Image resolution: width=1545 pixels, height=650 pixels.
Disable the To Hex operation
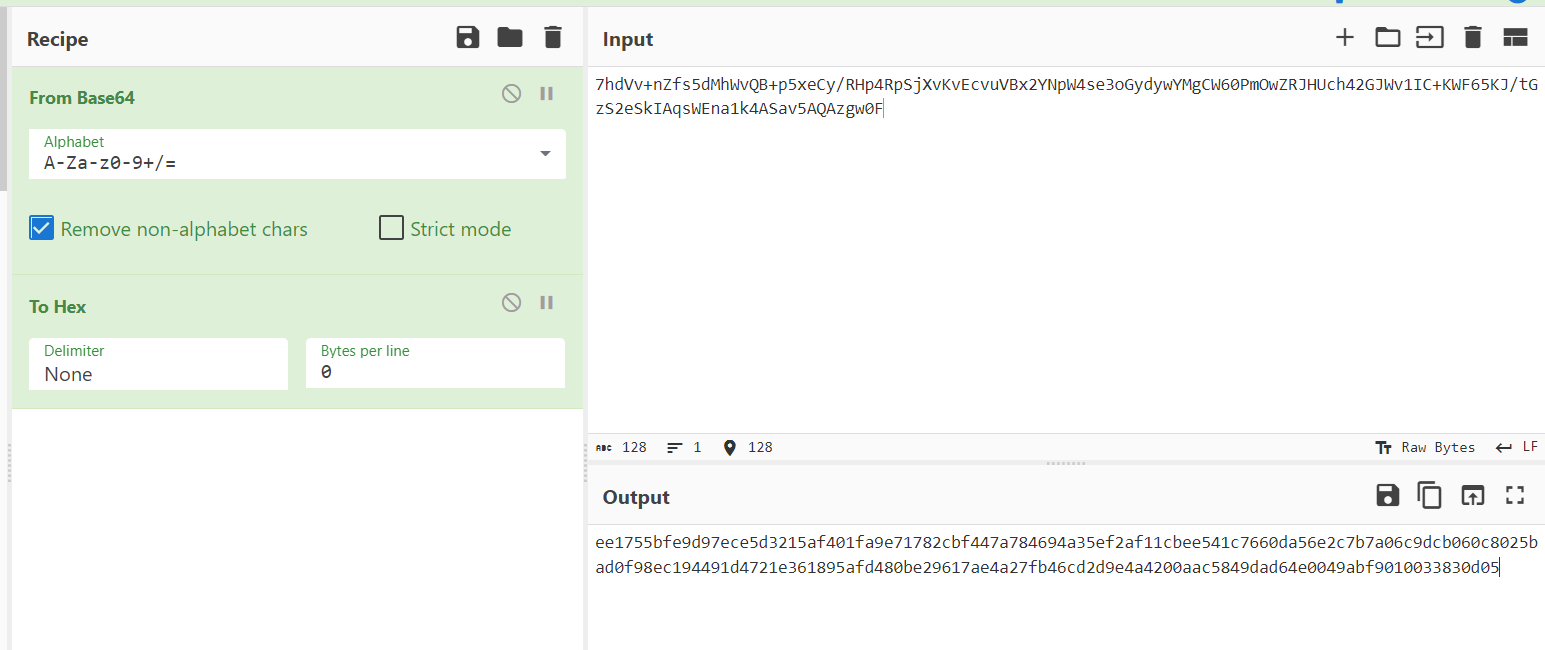511,302
